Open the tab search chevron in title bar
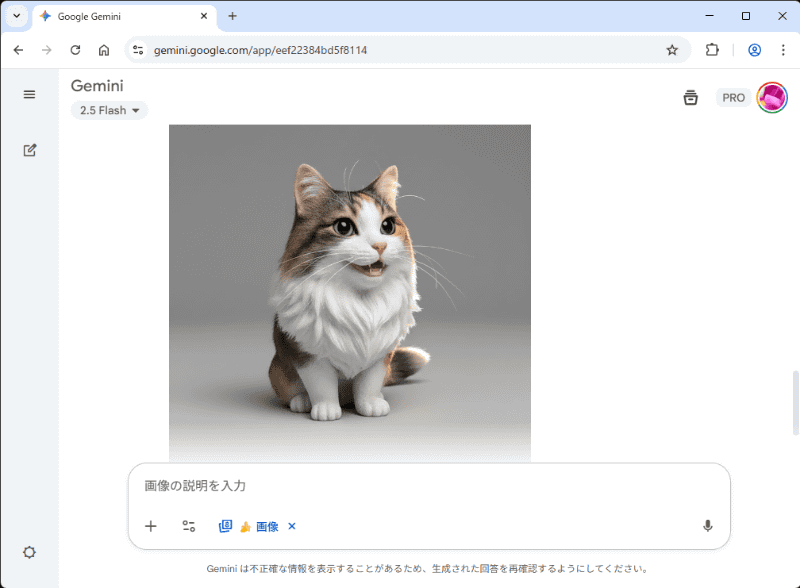The image size is (800, 588). click(15, 16)
